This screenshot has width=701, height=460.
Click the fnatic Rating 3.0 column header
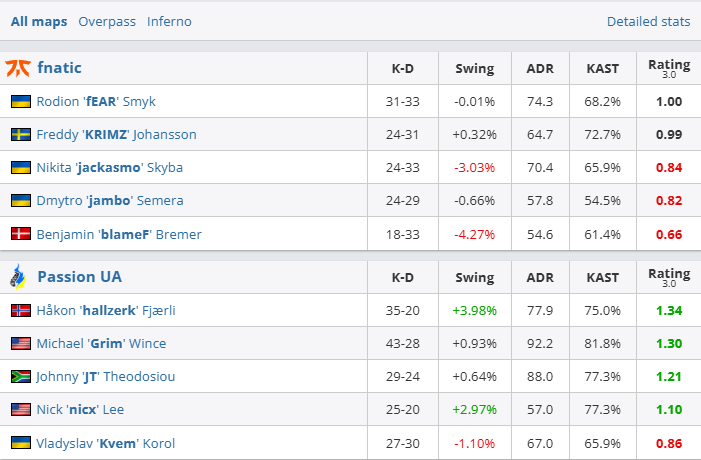click(669, 68)
